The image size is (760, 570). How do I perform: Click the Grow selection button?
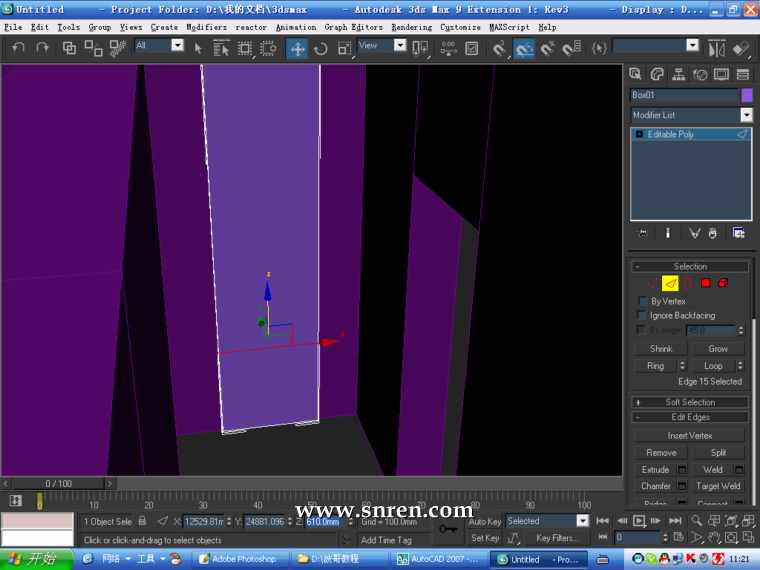(x=718, y=349)
